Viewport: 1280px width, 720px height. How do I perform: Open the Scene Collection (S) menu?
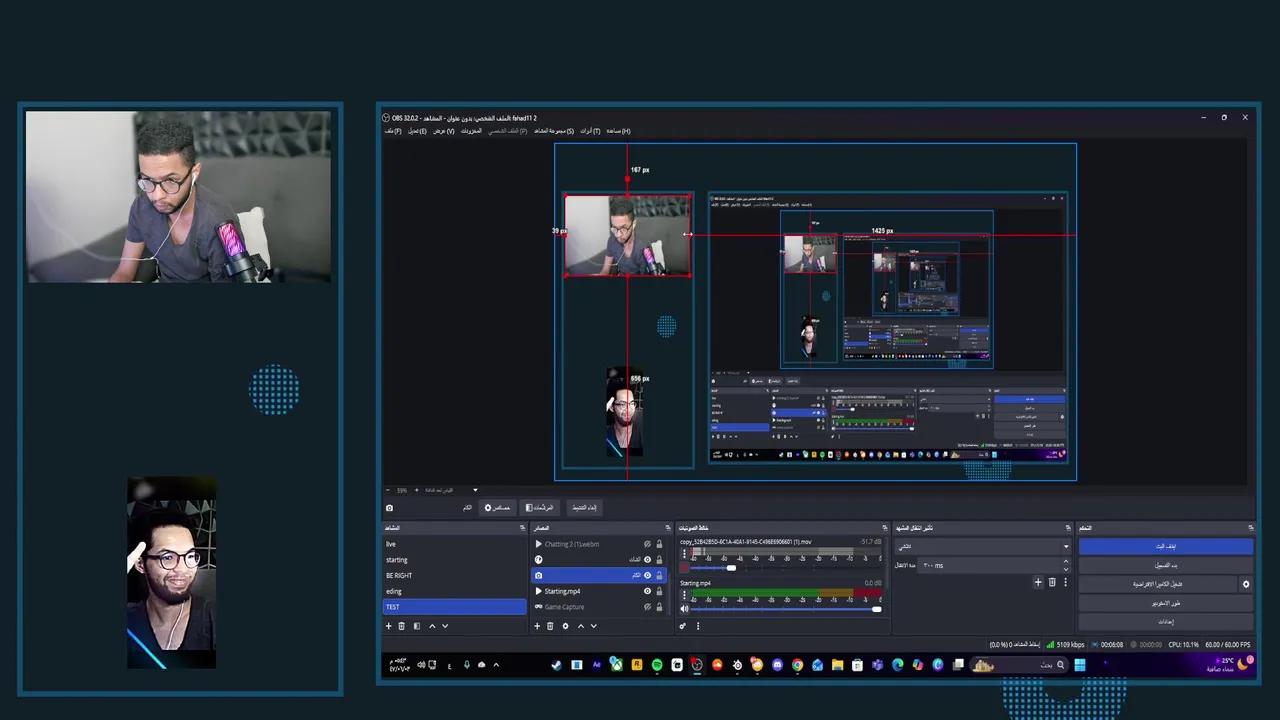click(554, 131)
